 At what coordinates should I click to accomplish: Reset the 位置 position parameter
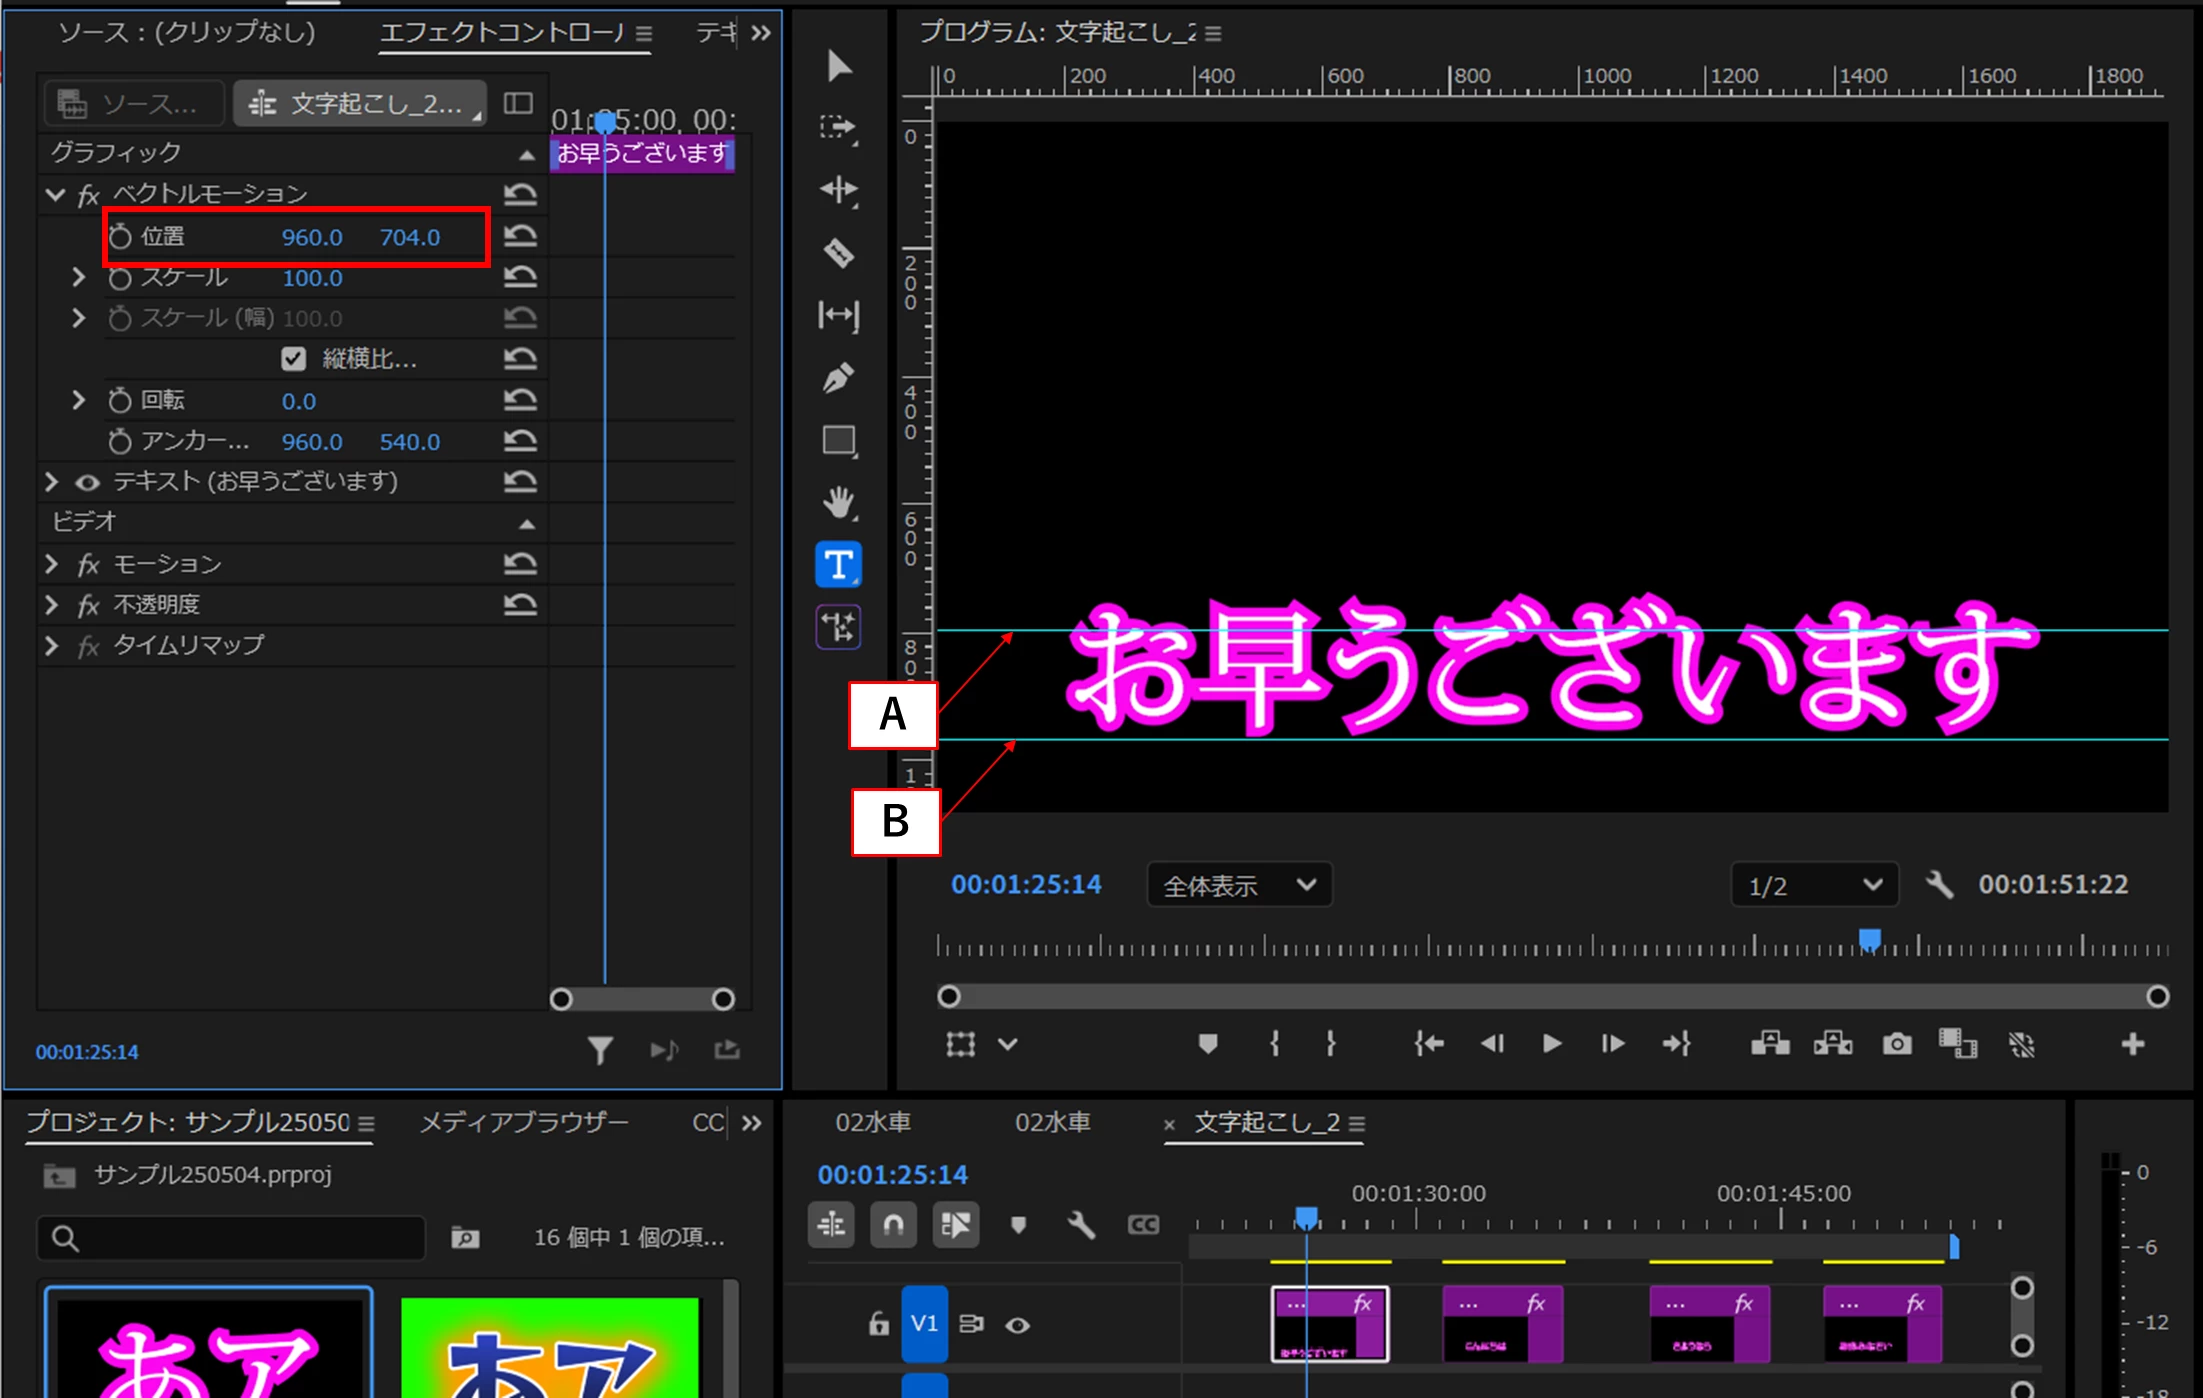click(x=520, y=237)
